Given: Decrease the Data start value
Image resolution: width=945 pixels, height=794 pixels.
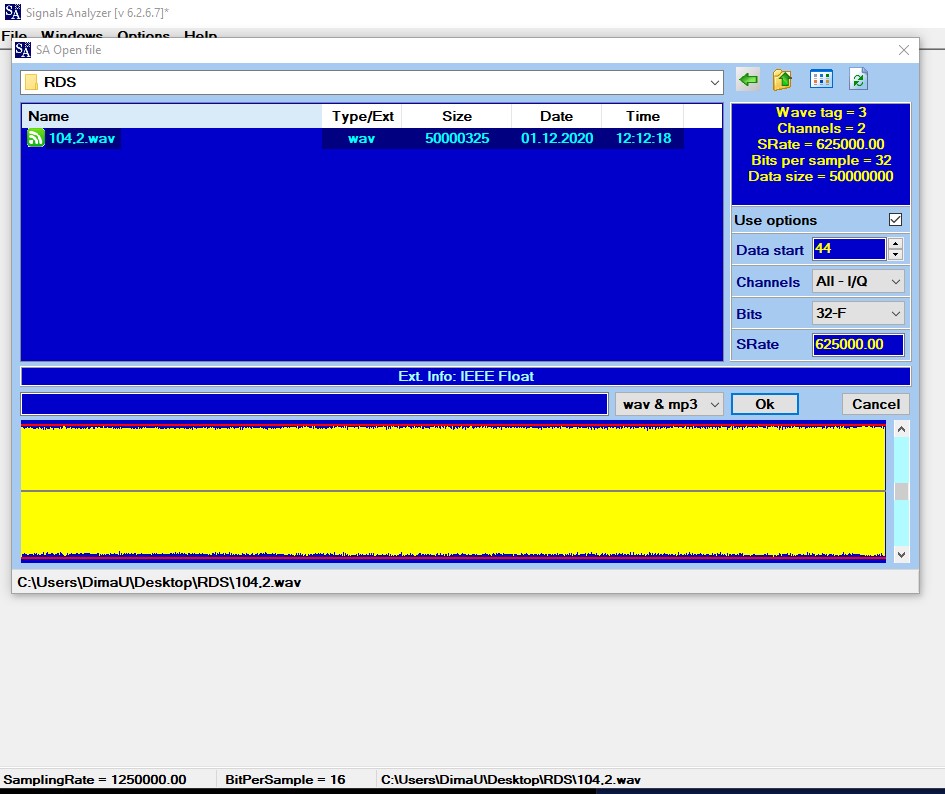Looking at the screenshot, I should click(x=896, y=254).
